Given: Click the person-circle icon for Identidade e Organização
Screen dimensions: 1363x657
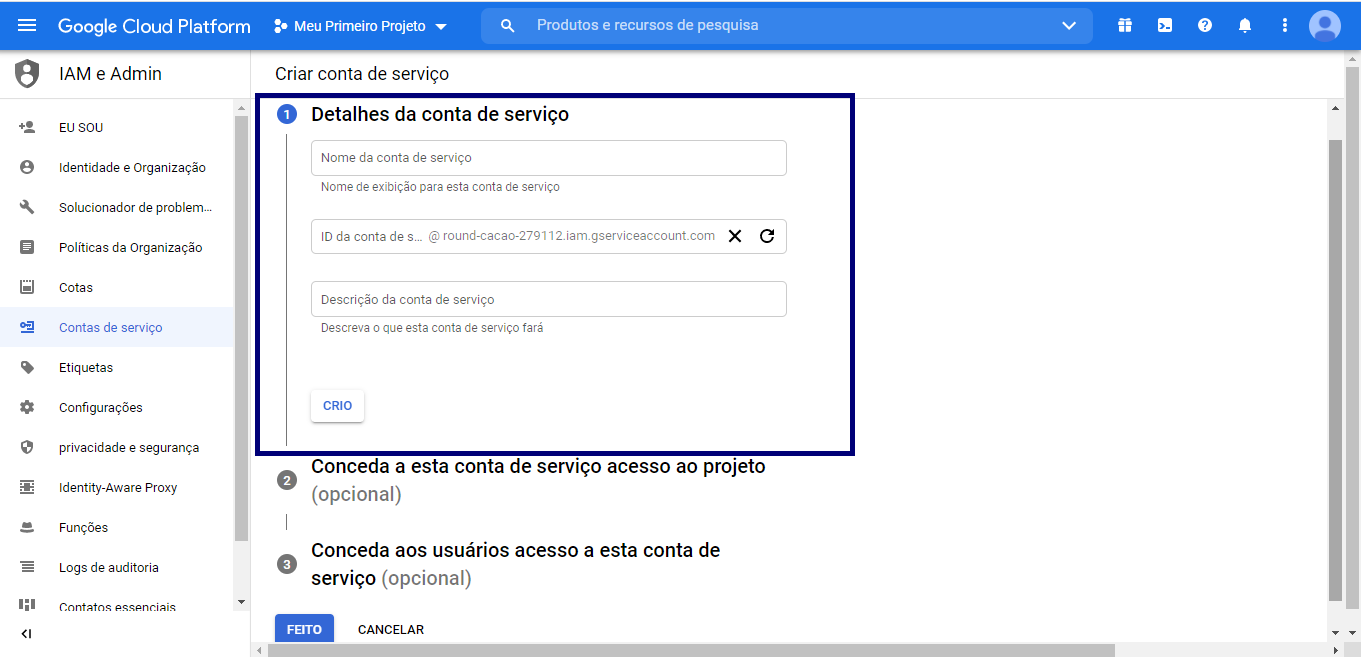Looking at the screenshot, I should [27, 167].
